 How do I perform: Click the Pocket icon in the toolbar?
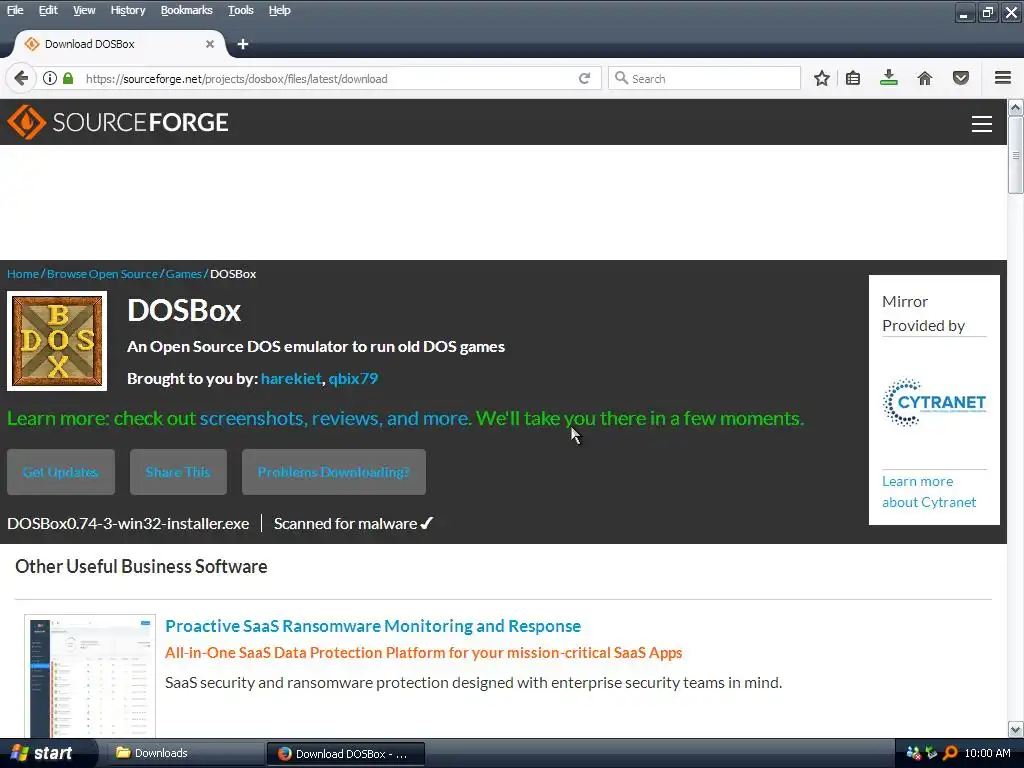coord(961,78)
